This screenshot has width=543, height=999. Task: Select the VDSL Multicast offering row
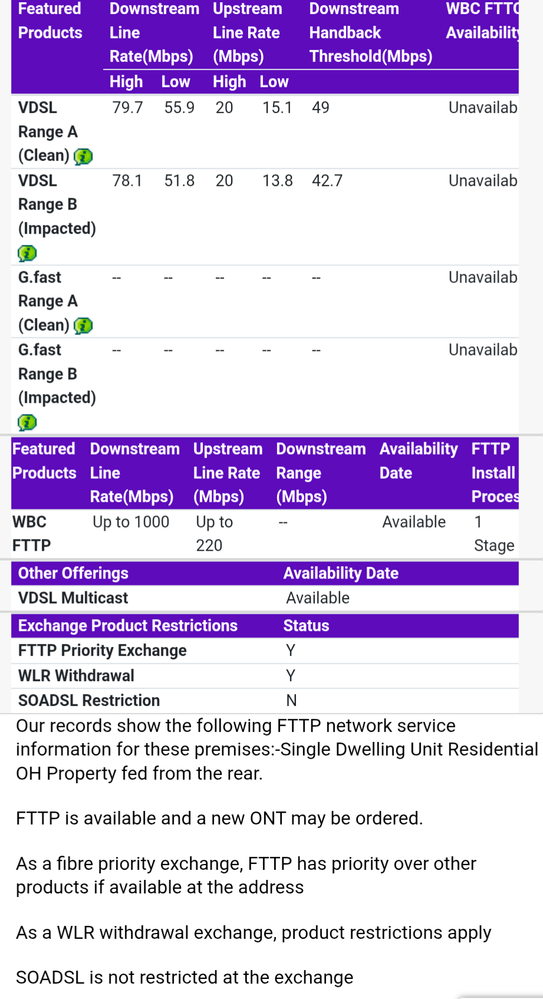point(264,598)
